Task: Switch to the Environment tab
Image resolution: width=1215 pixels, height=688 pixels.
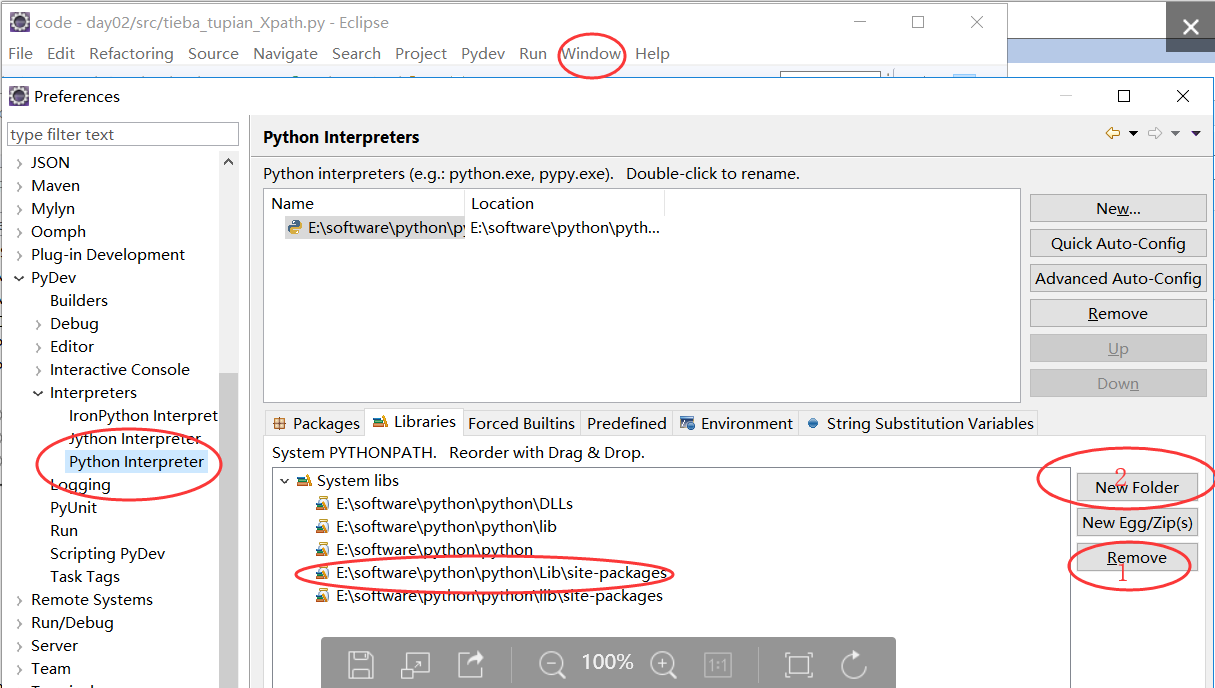Action: [x=736, y=424]
